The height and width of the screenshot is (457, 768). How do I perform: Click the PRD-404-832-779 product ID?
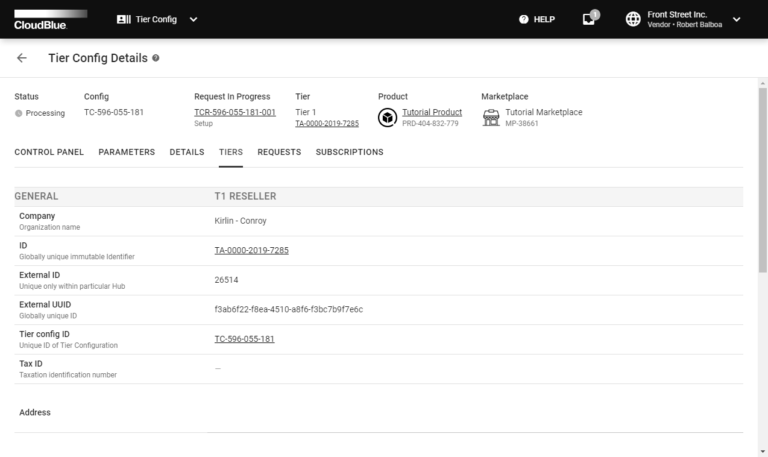(430, 123)
